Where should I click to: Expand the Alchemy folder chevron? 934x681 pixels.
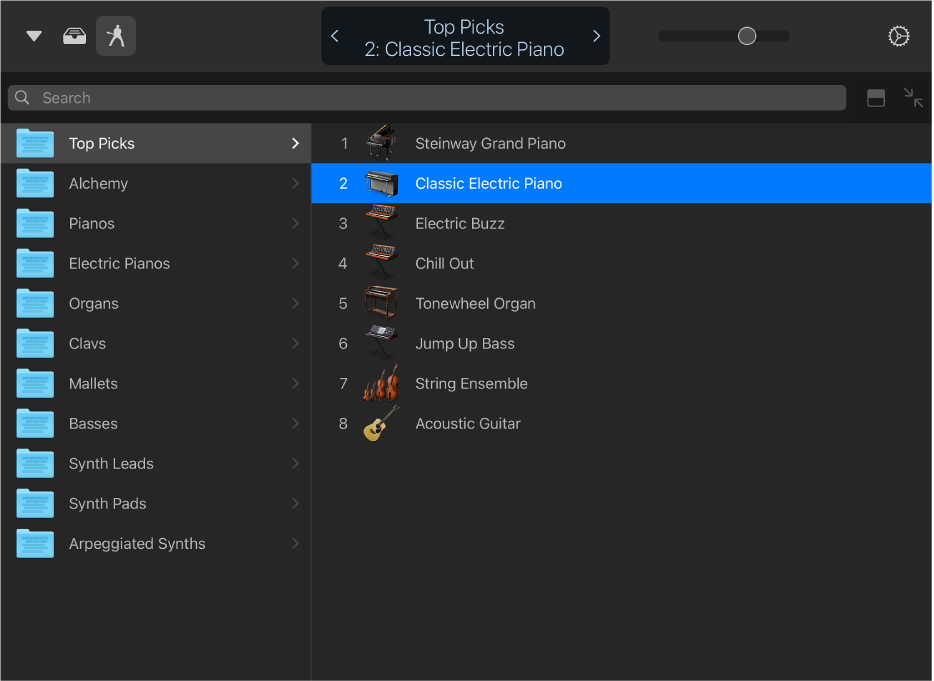click(x=295, y=183)
